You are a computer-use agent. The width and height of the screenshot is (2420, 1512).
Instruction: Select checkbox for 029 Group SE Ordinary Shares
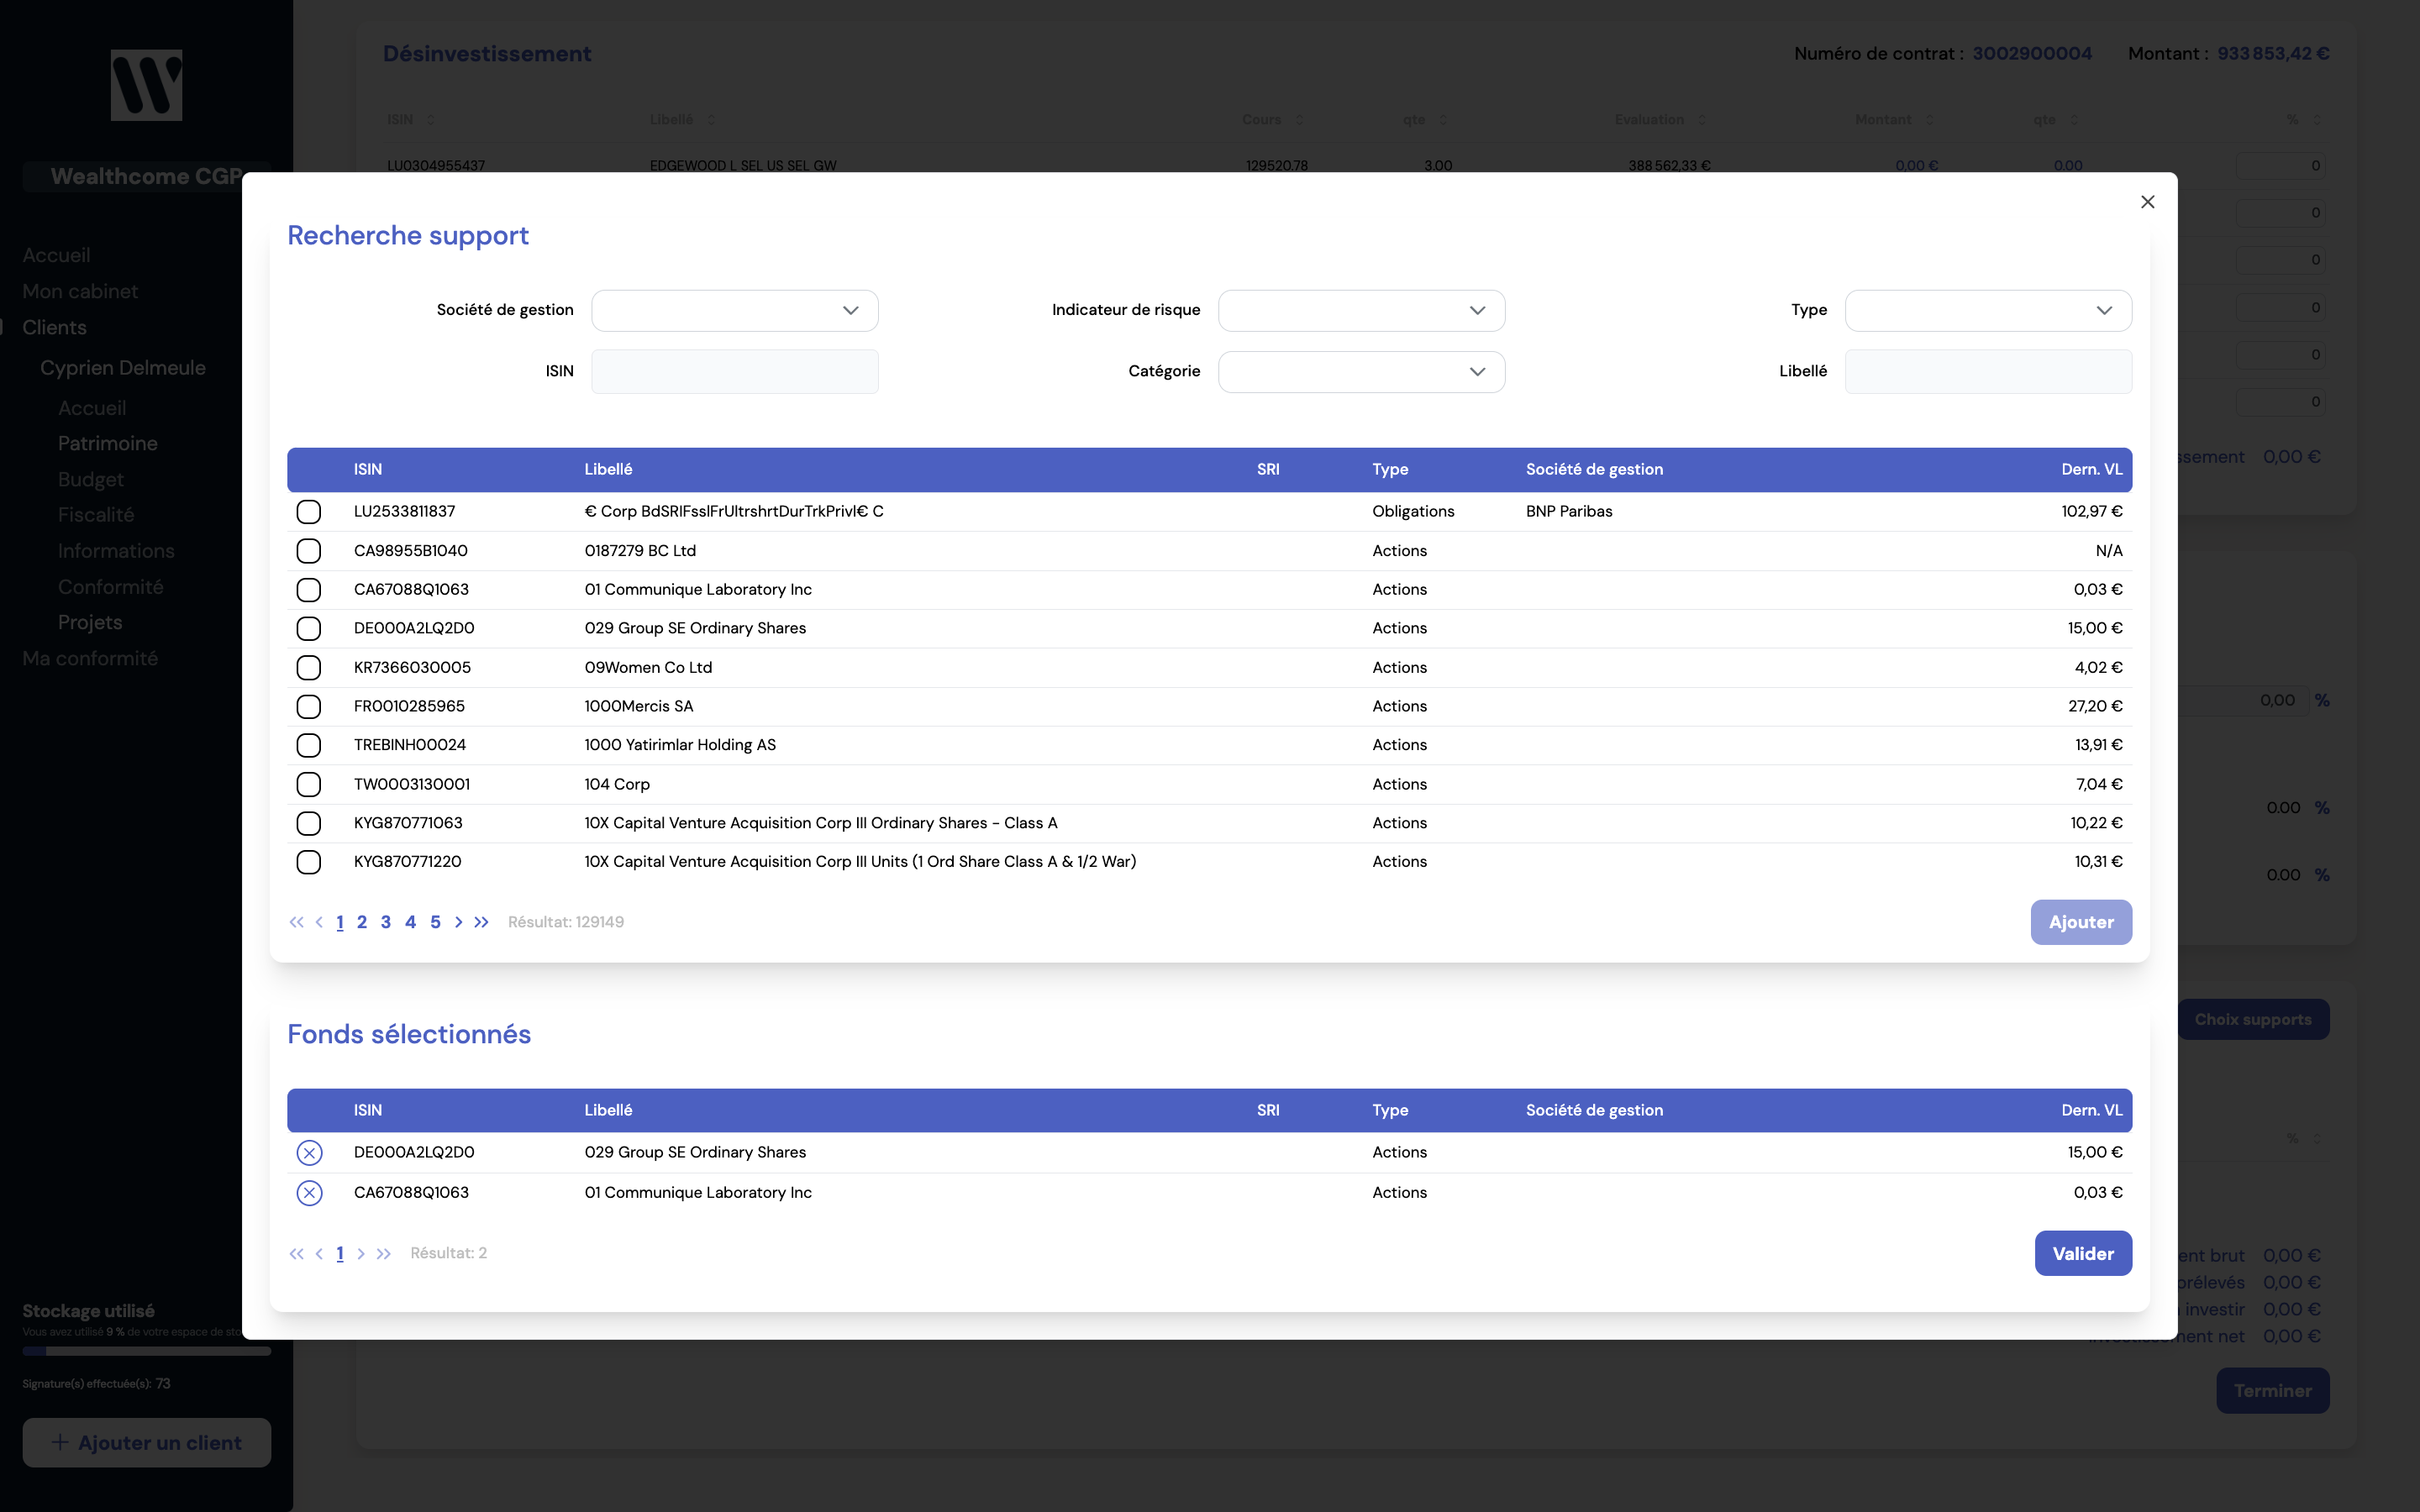click(309, 629)
